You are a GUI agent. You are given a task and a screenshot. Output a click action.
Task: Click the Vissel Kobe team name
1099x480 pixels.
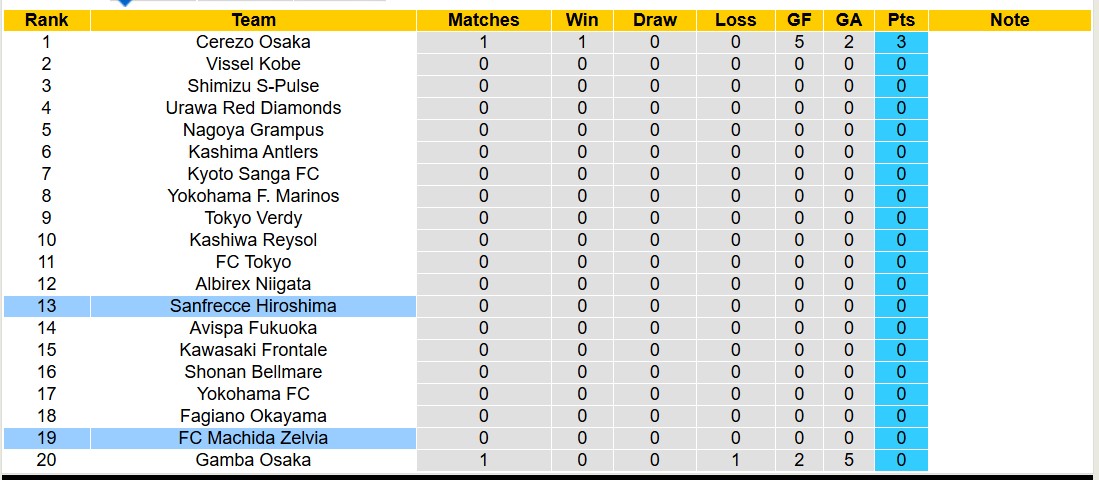(253, 64)
